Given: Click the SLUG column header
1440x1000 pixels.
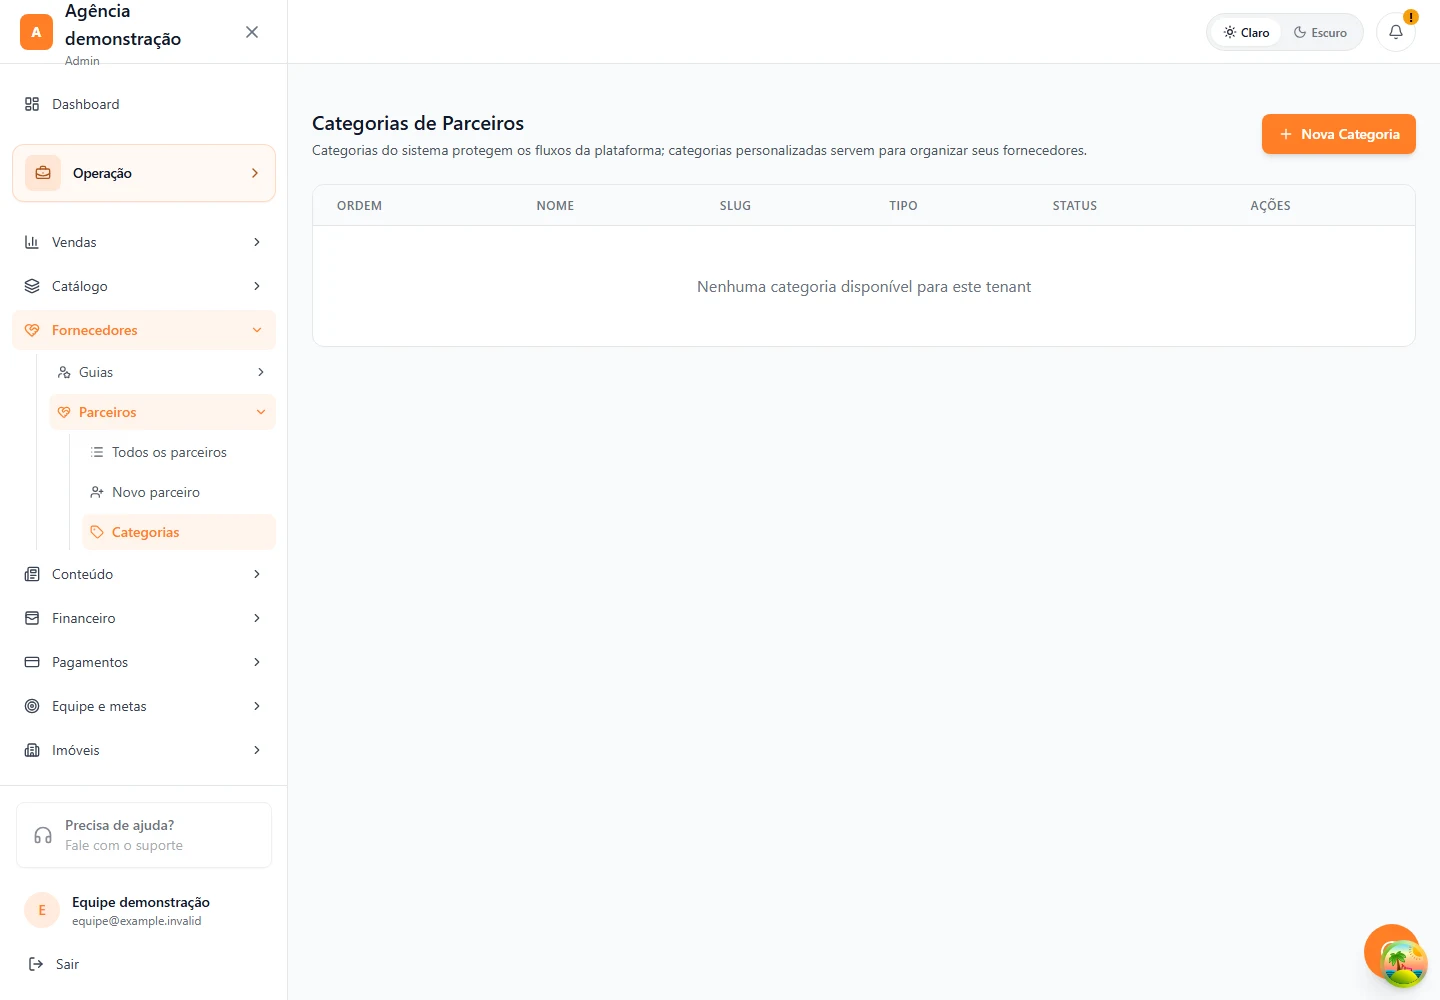Looking at the screenshot, I should pyautogui.click(x=735, y=206).
